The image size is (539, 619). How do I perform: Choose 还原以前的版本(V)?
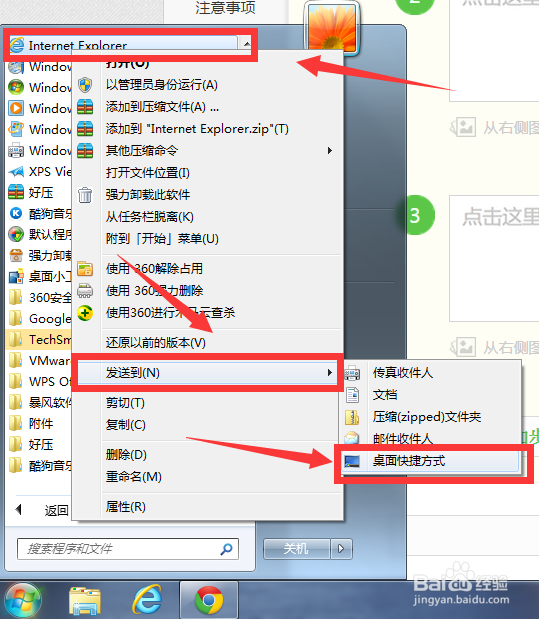156,343
